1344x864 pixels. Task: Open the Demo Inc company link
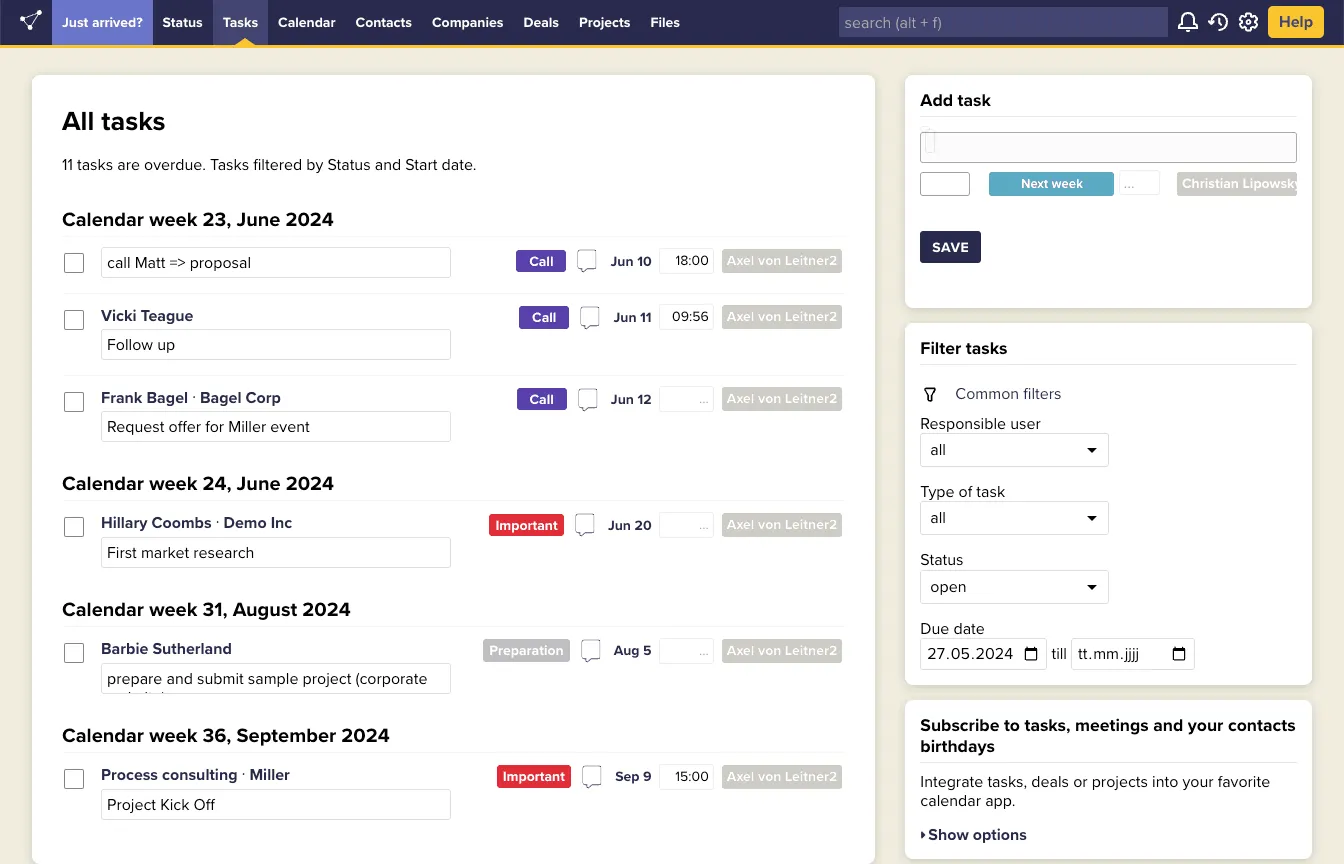click(x=258, y=523)
